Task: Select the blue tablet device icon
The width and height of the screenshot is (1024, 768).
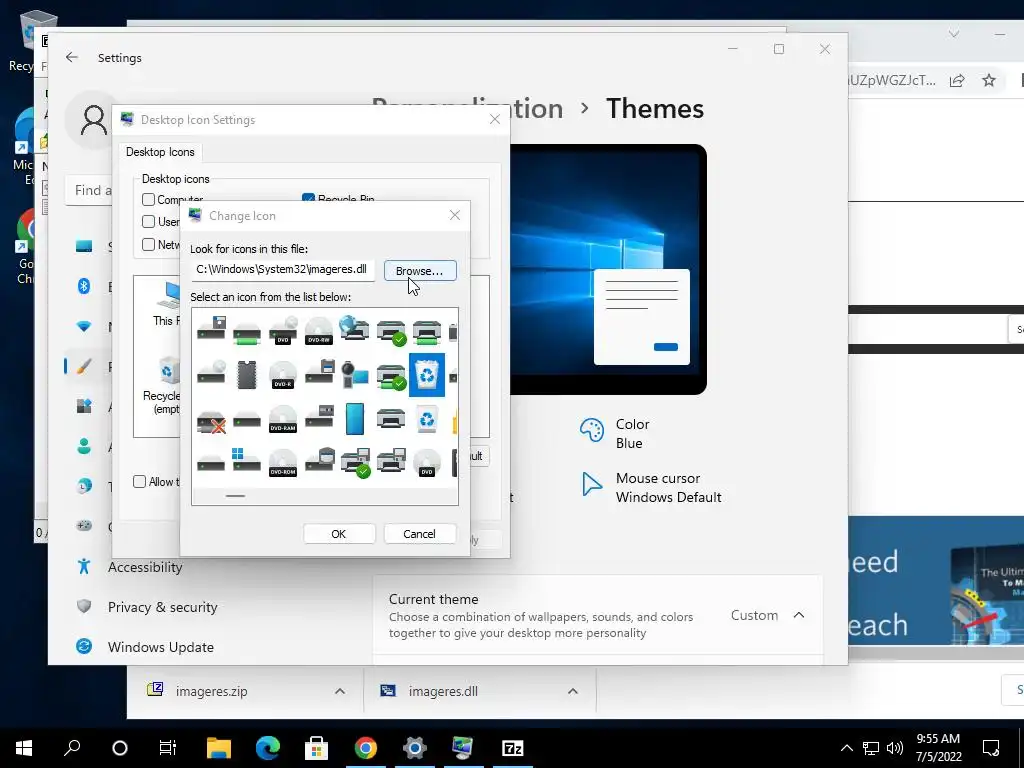Action: 355,419
